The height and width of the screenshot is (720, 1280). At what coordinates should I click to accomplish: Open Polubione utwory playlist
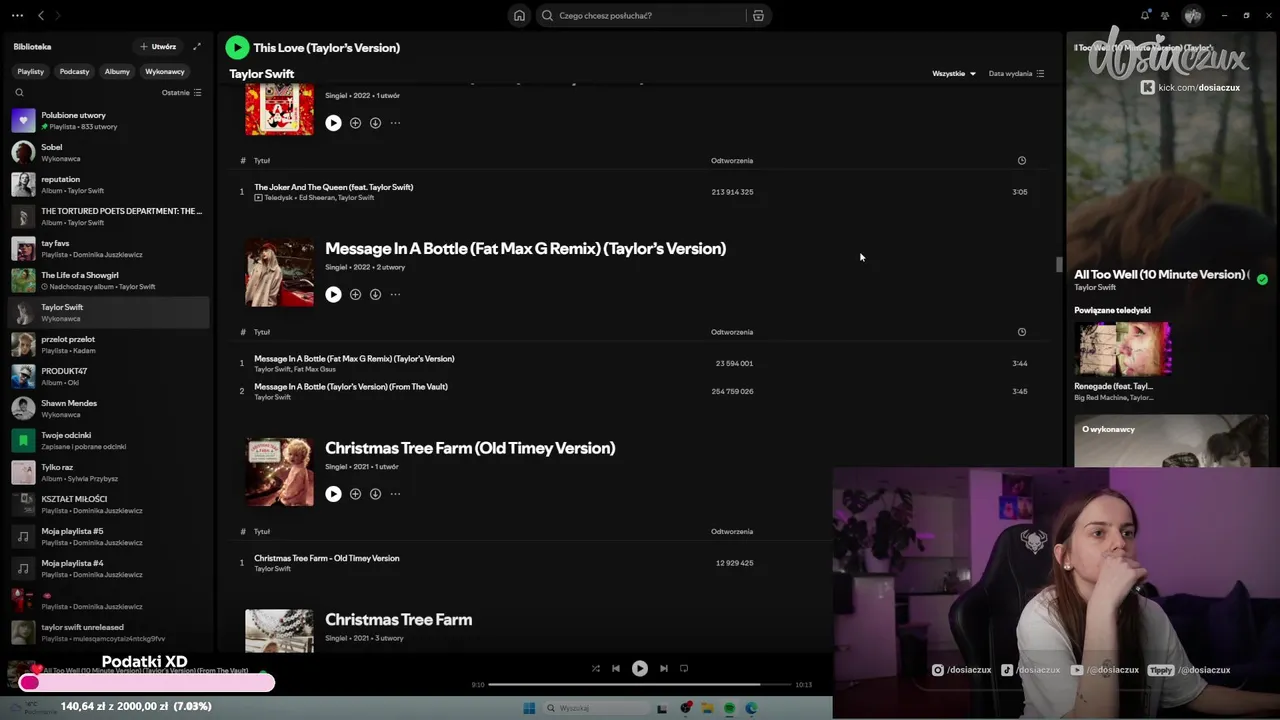click(x=108, y=120)
